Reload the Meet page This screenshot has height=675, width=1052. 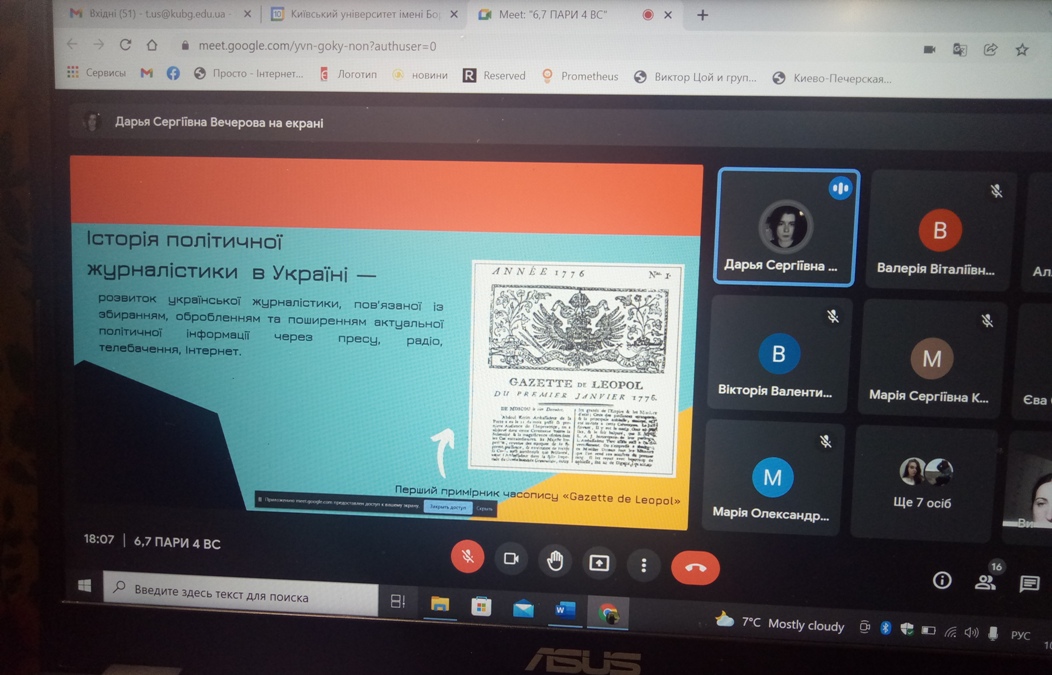point(125,45)
